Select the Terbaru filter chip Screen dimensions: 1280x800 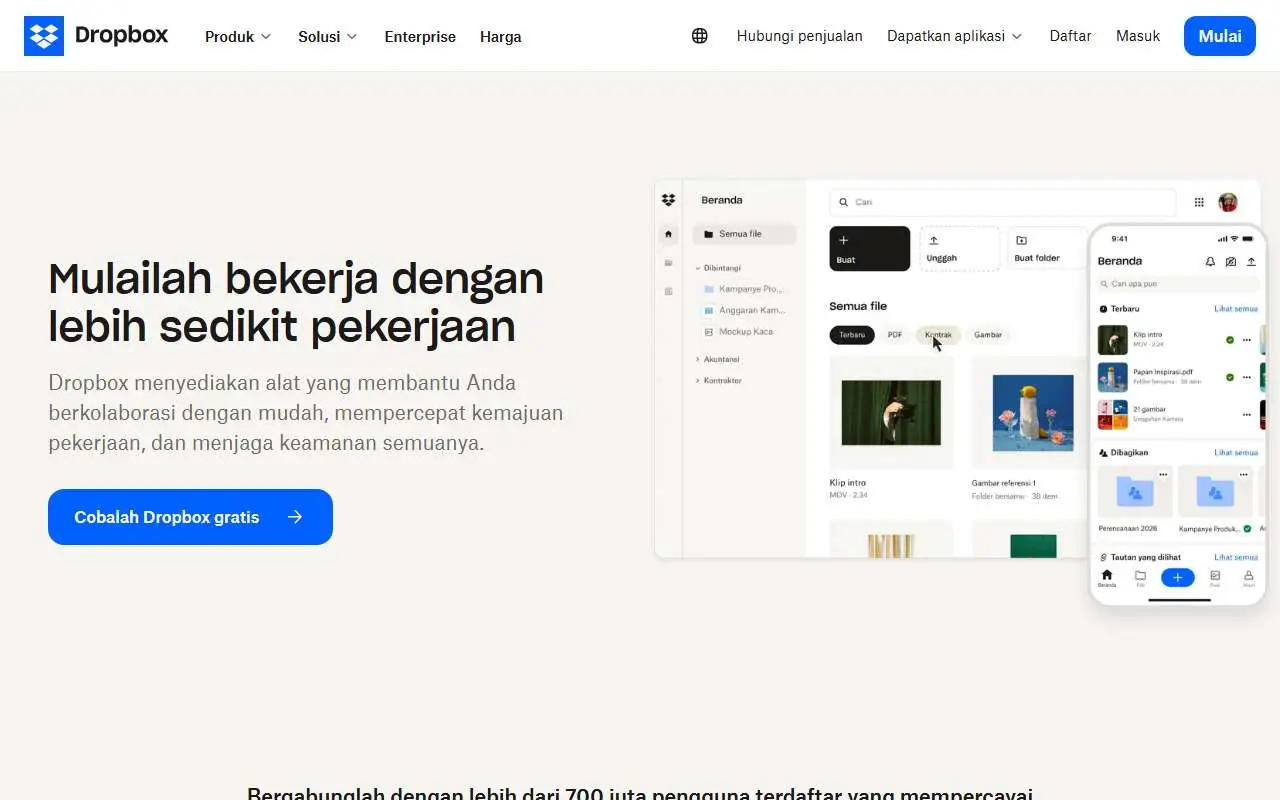852,335
